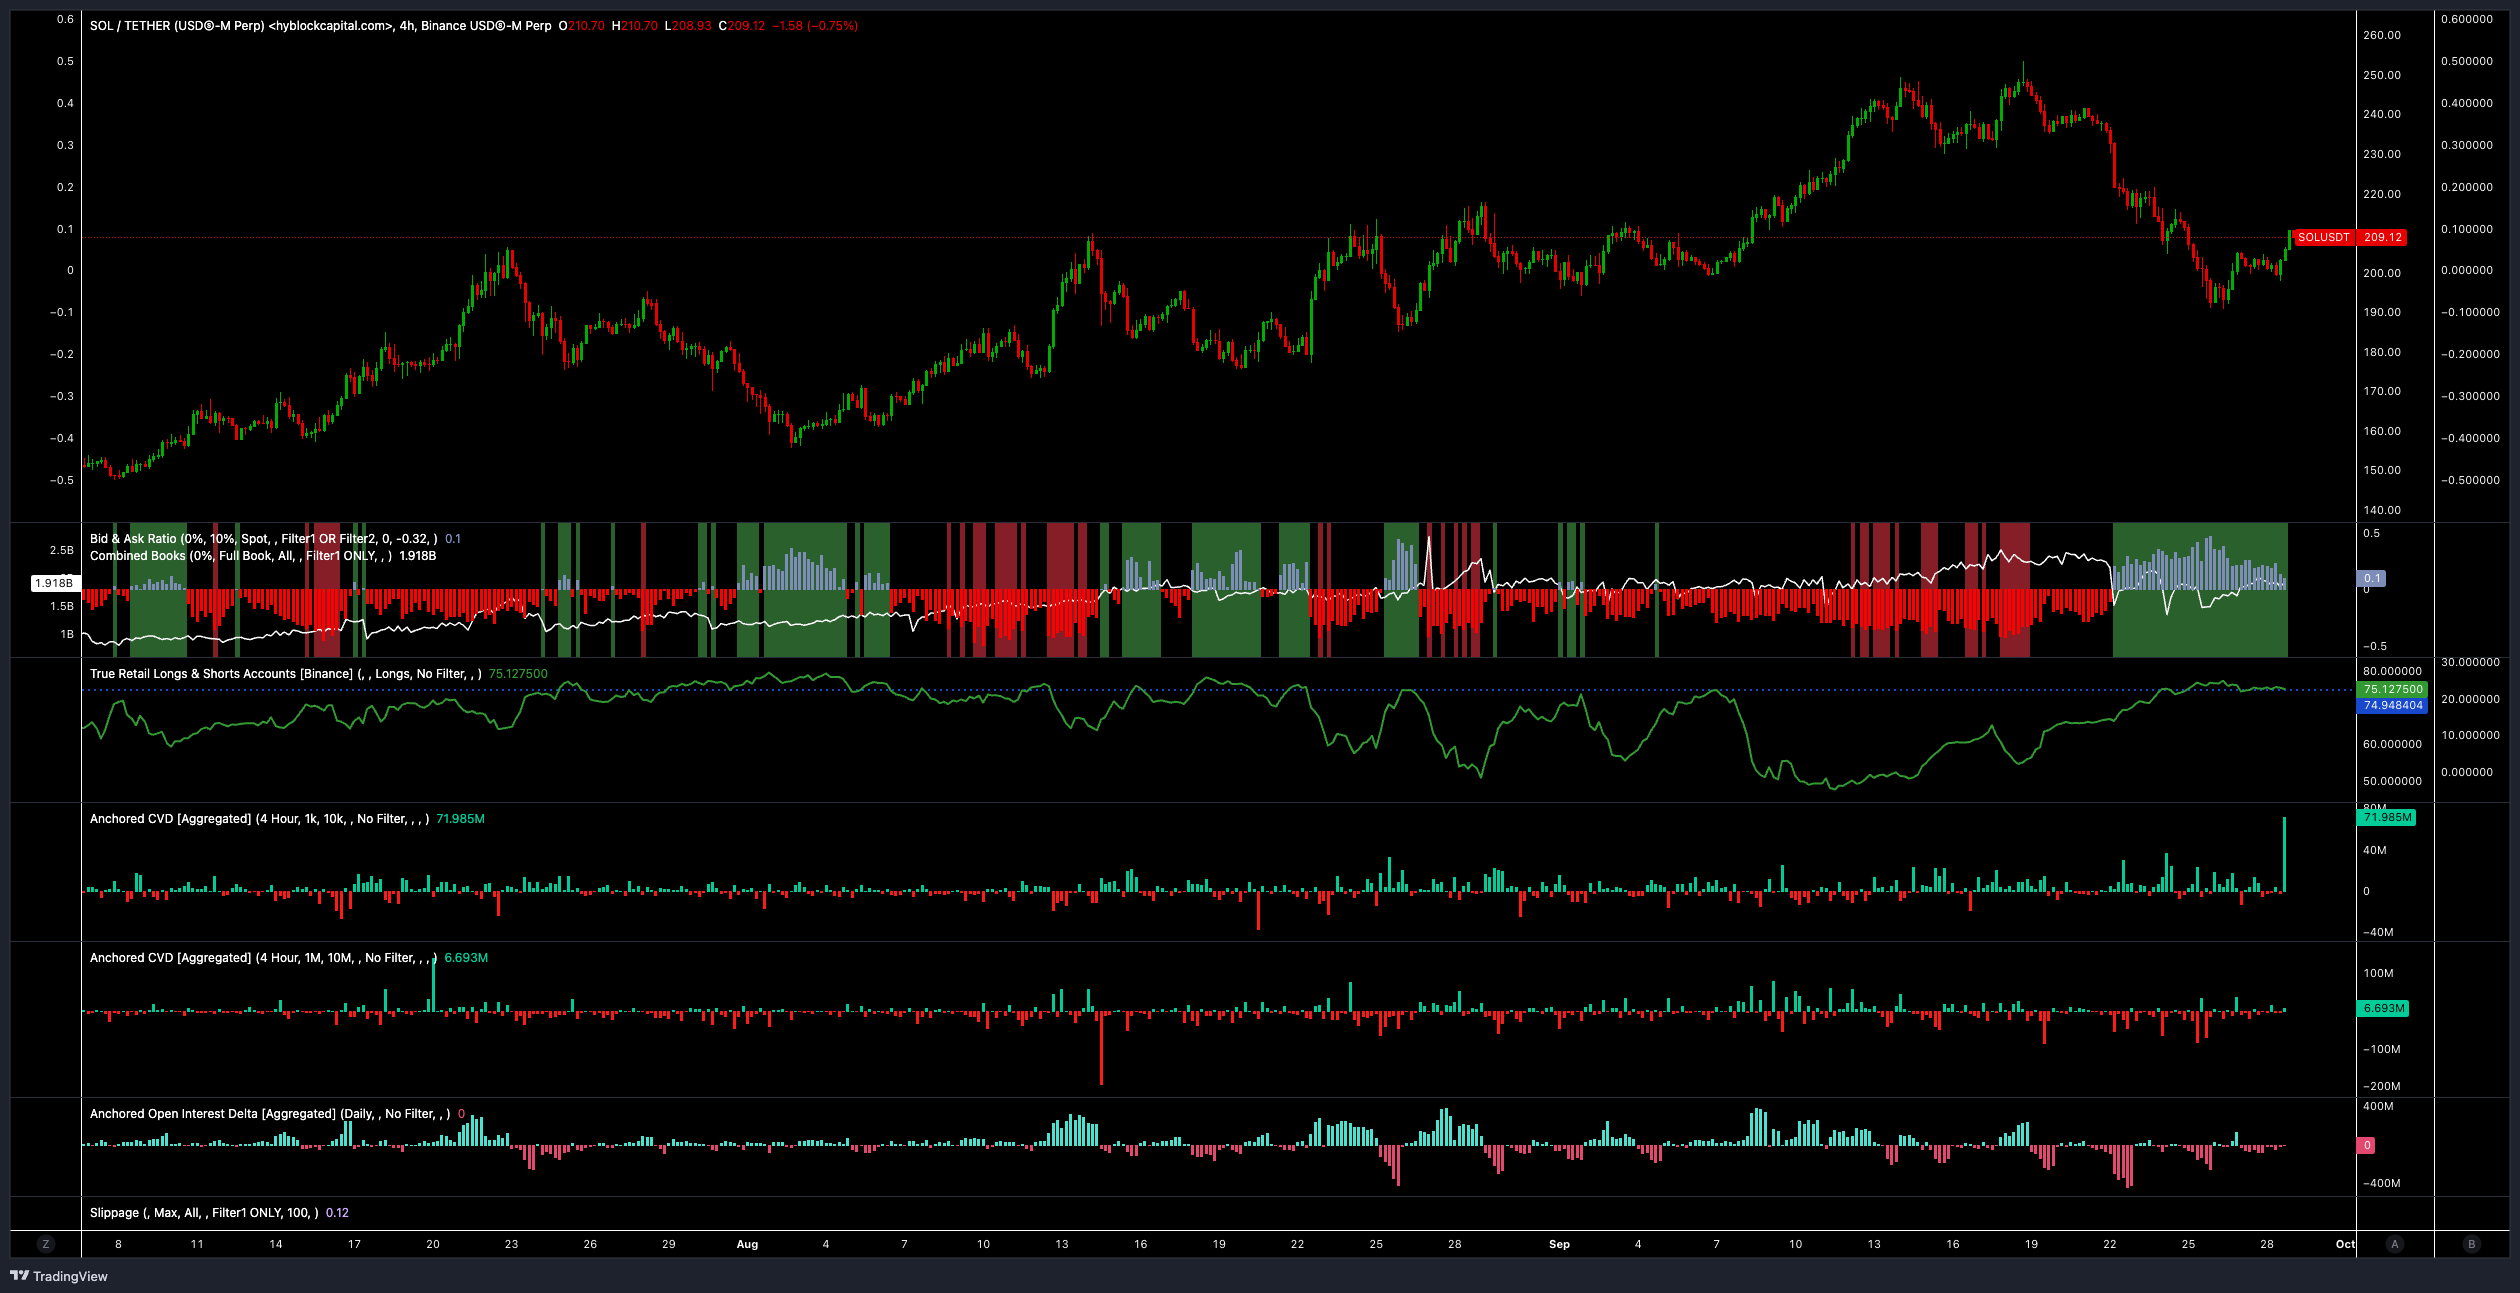Click the TradingView logo
2520x1293 pixels.
coord(59,1276)
